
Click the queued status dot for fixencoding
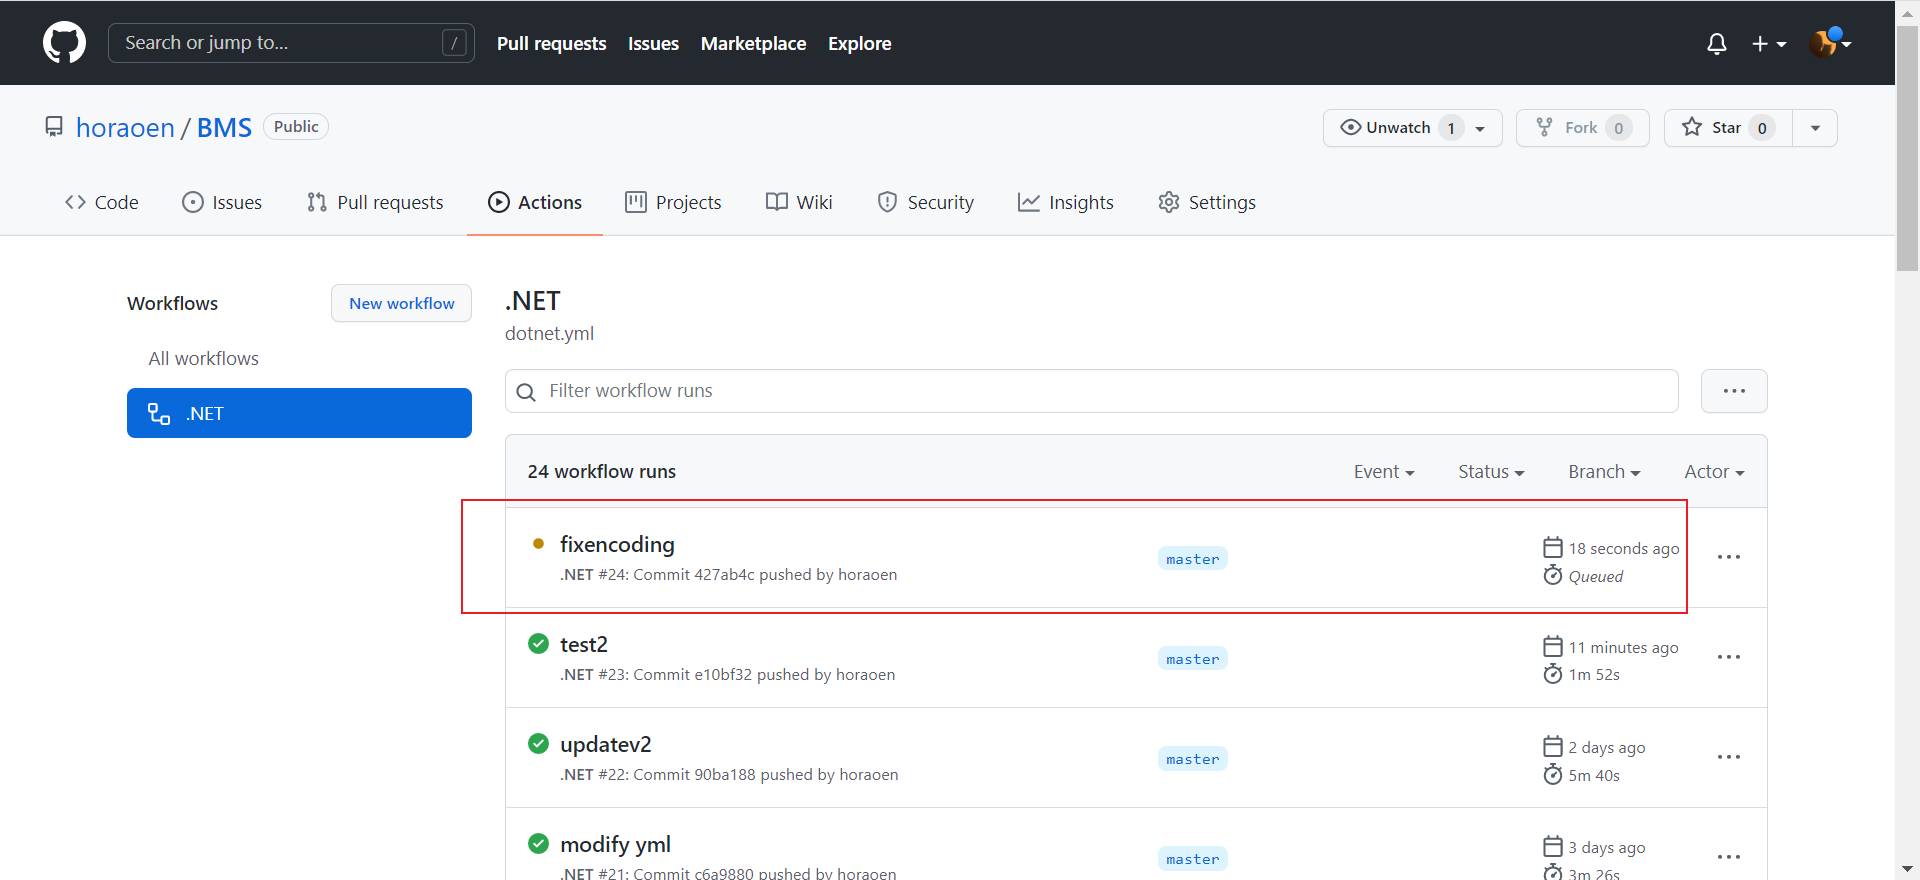pos(538,544)
